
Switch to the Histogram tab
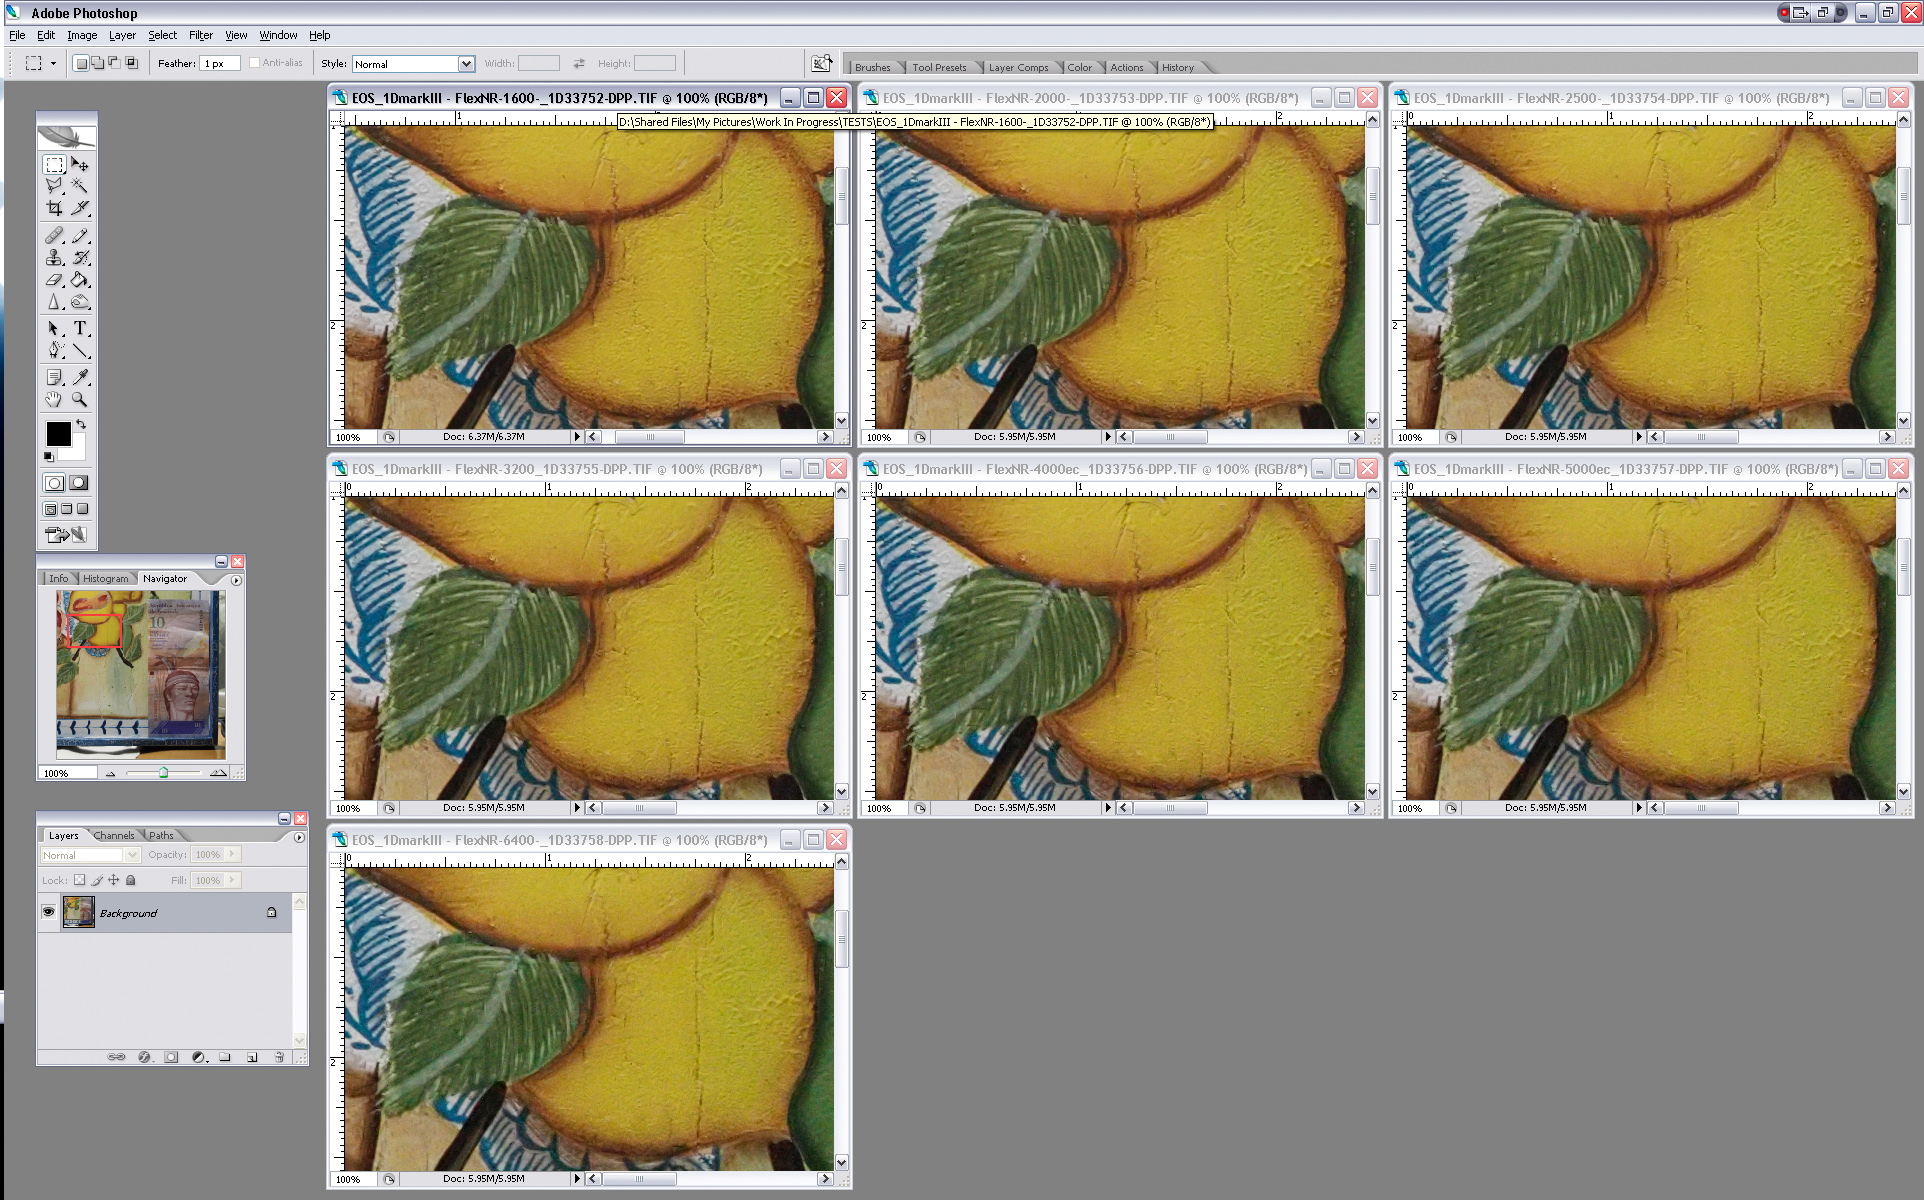coord(104,576)
